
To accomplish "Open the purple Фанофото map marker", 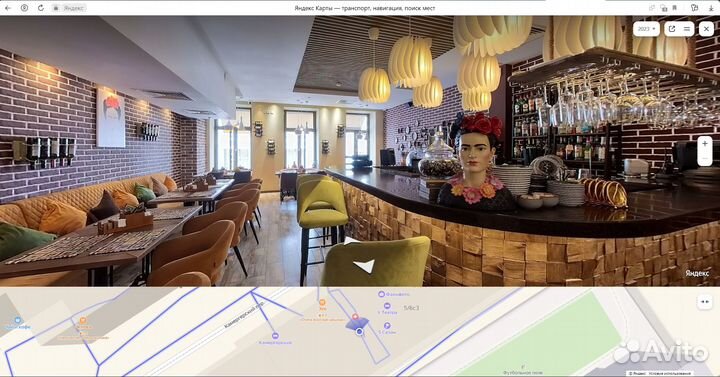I will click(381, 294).
